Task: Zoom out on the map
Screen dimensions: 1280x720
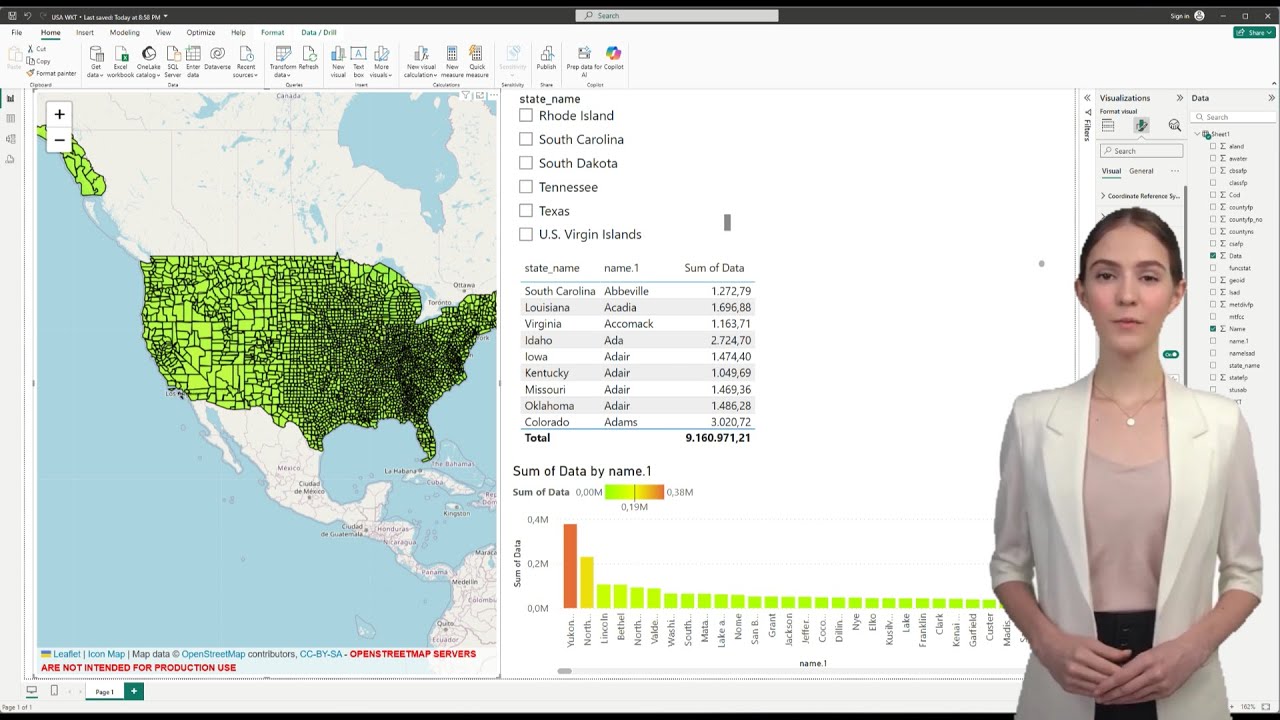Action: 59,140
